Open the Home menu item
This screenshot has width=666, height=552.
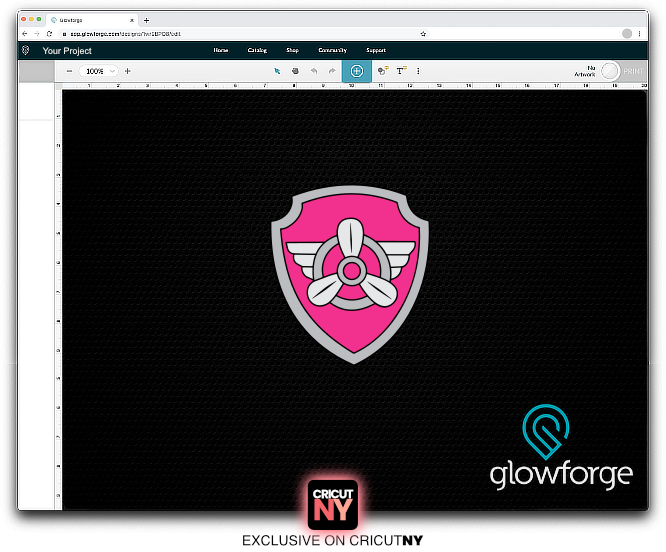pyautogui.click(x=220, y=50)
